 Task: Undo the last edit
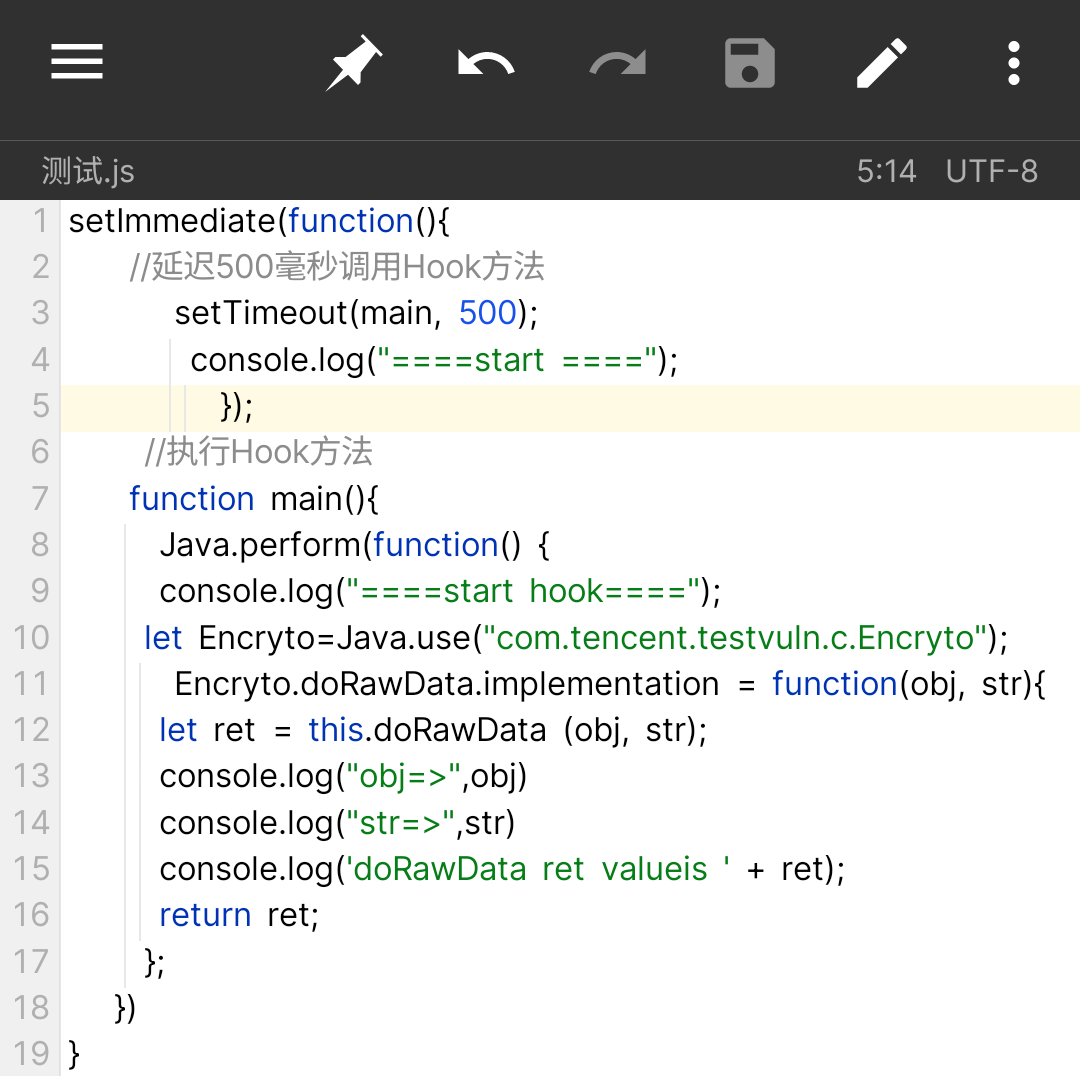click(x=486, y=64)
